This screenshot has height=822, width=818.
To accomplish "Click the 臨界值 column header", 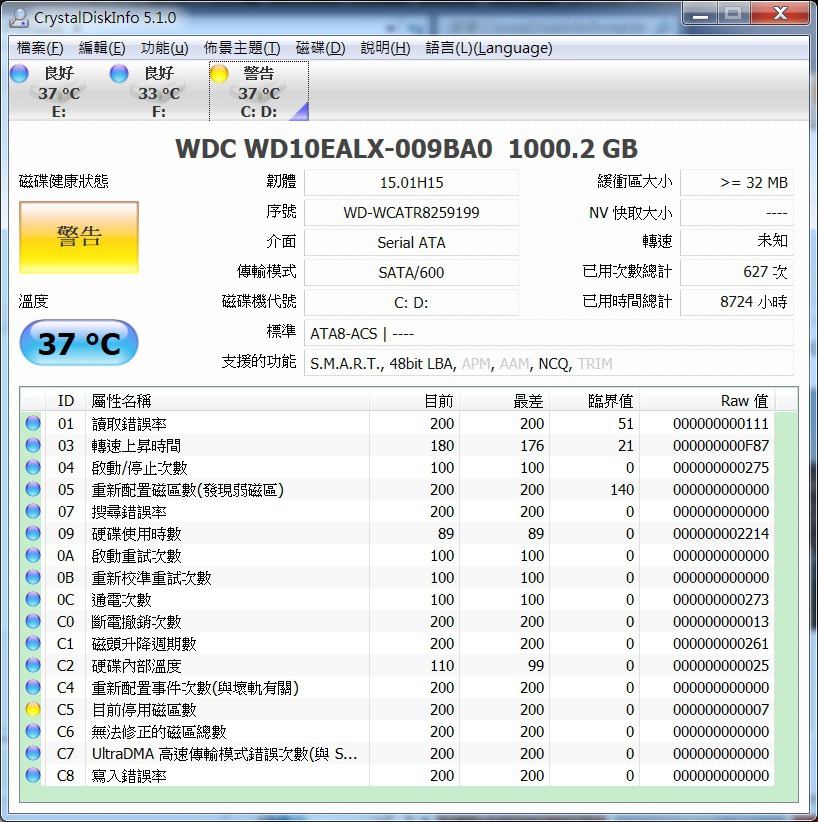I will click(595, 401).
